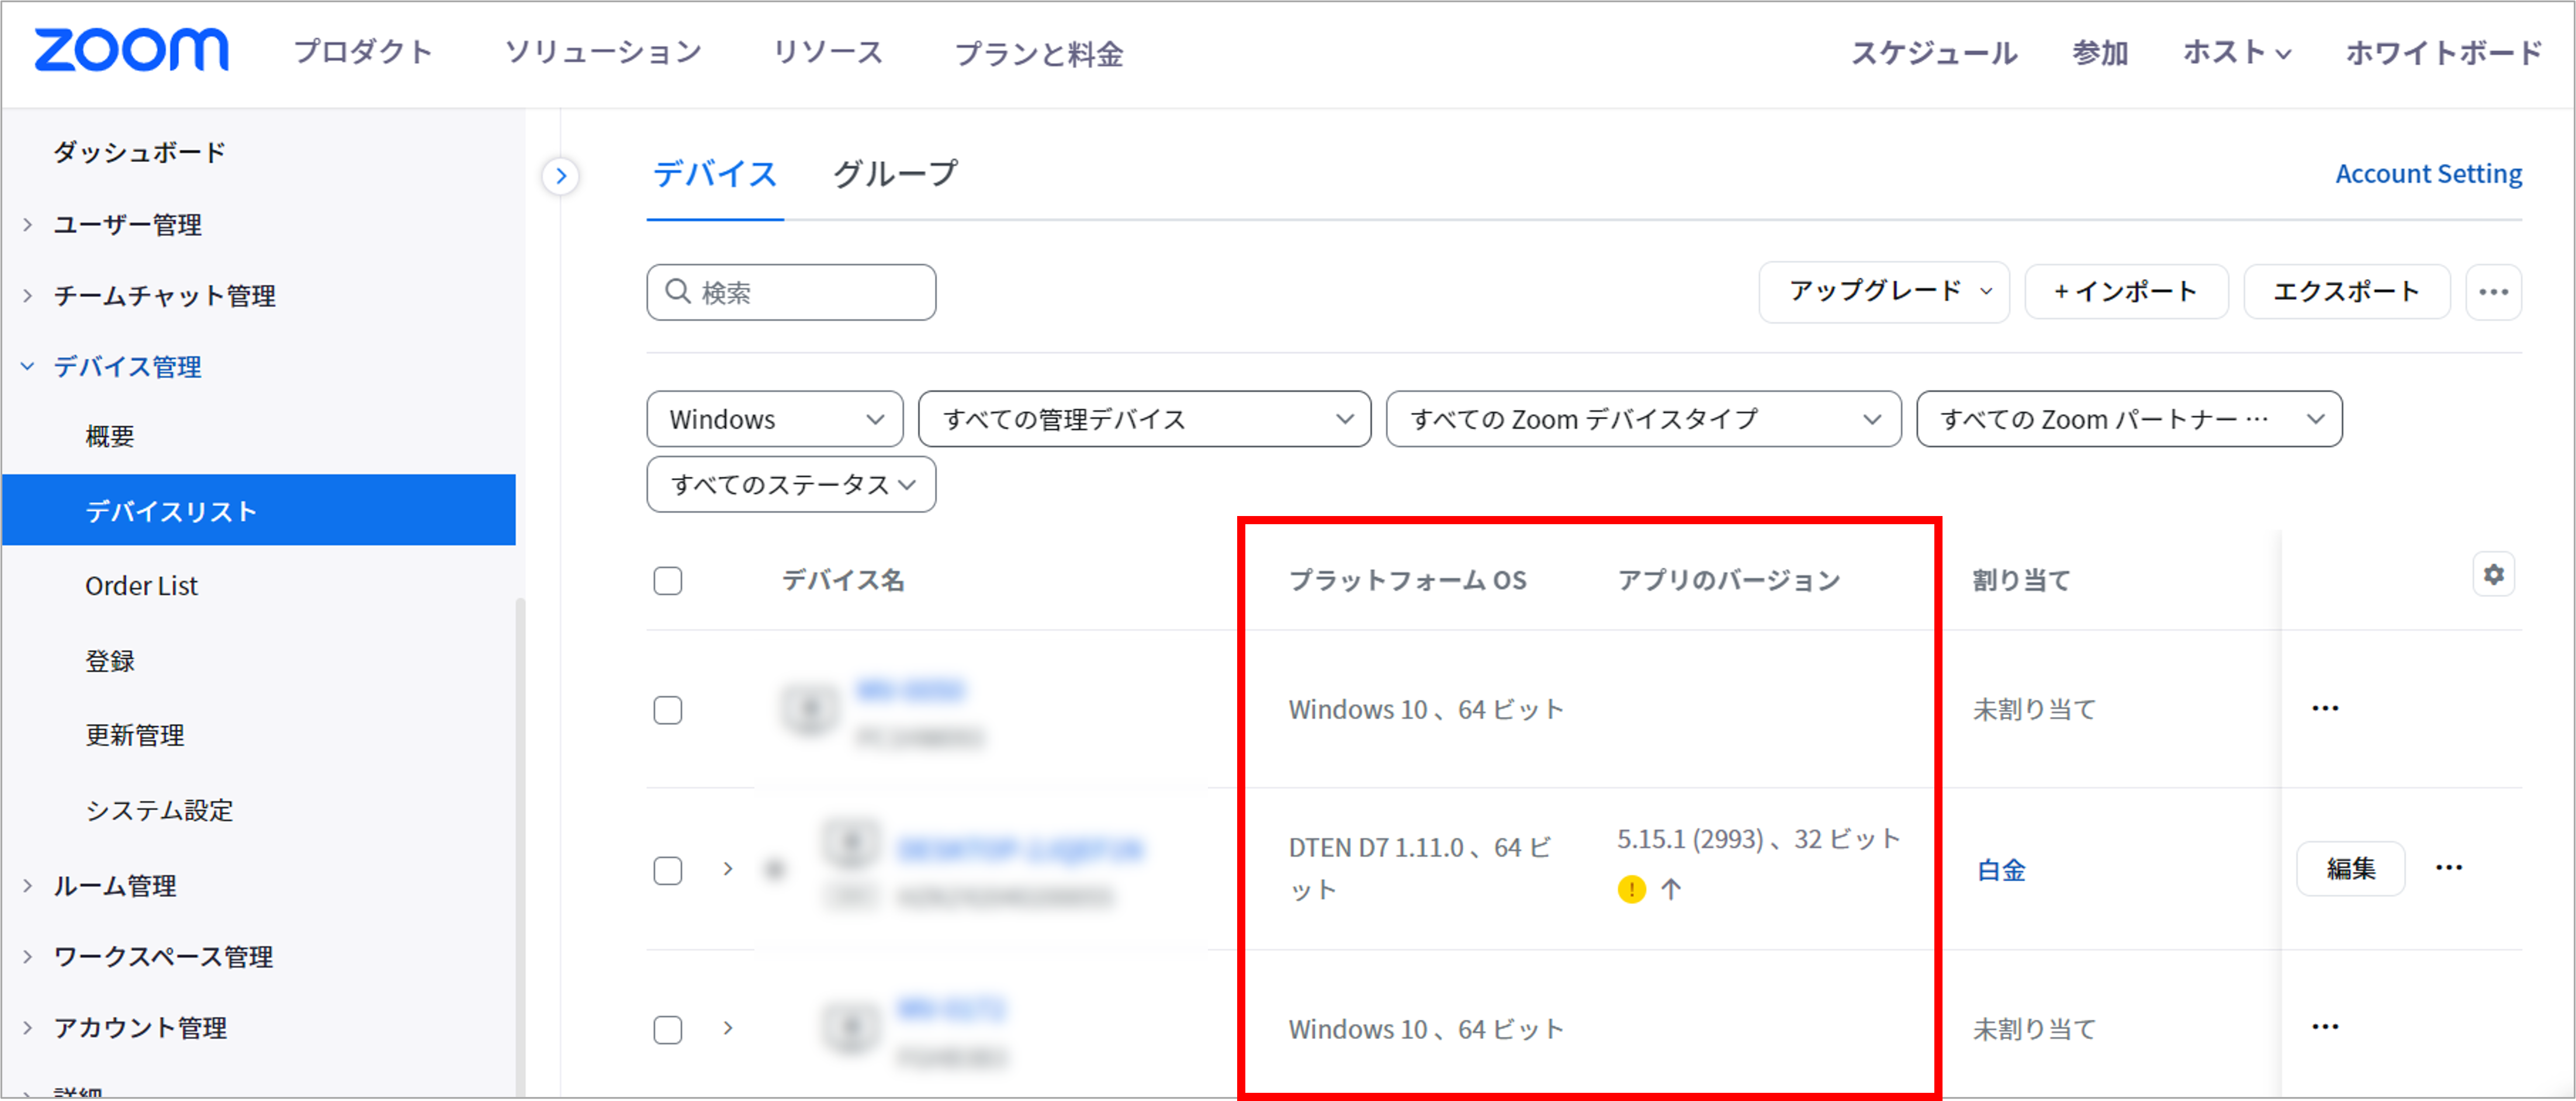Open 更新管理 in the sidebar
The image size is (2576, 1101).
pos(134,735)
